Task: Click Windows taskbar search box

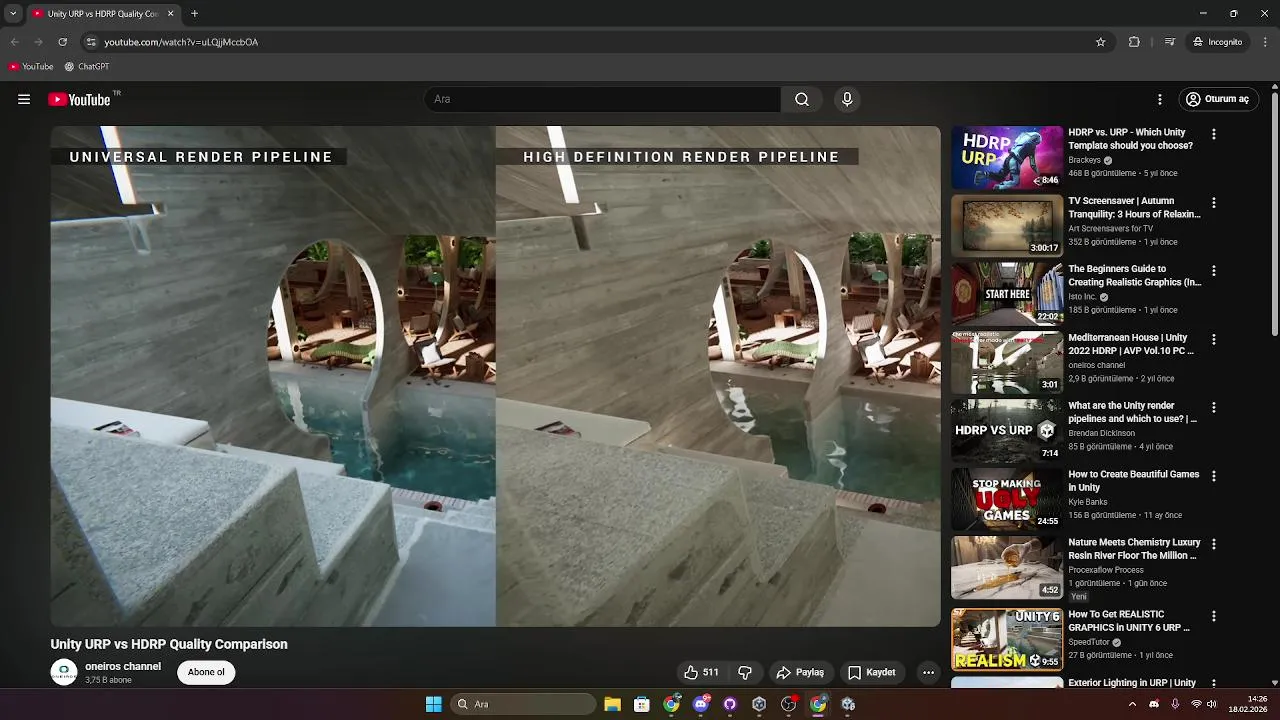Action: coord(523,704)
